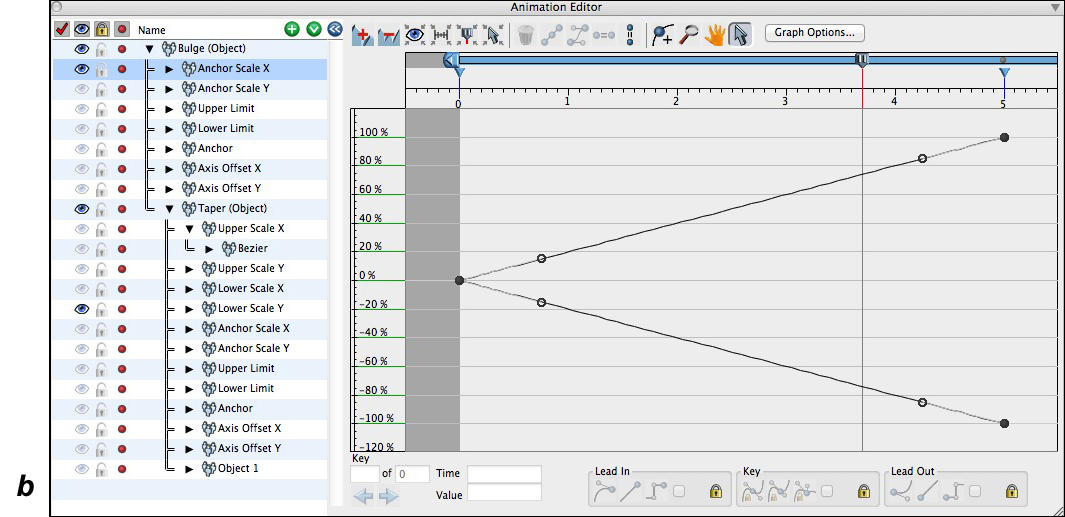Viewport: 1065px width, 517px height.
Task: Click the Lead In stepped tangent icon
Action: [x=657, y=491]
